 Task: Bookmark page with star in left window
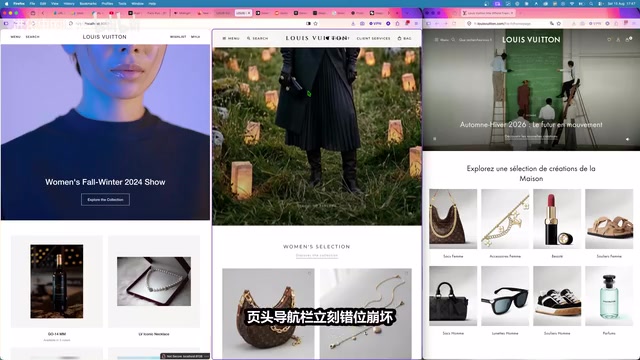[x=316, y=24]
